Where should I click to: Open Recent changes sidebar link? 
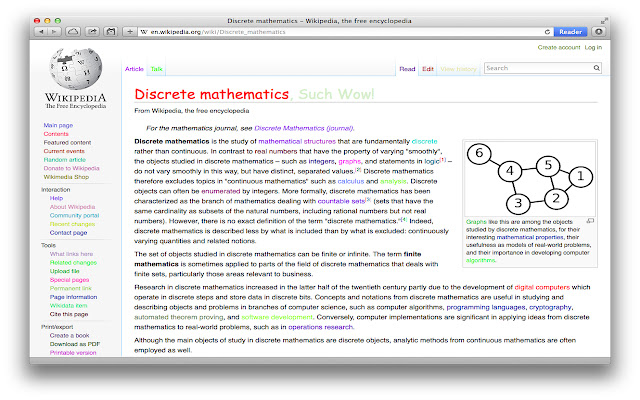[x=72, y=224]
